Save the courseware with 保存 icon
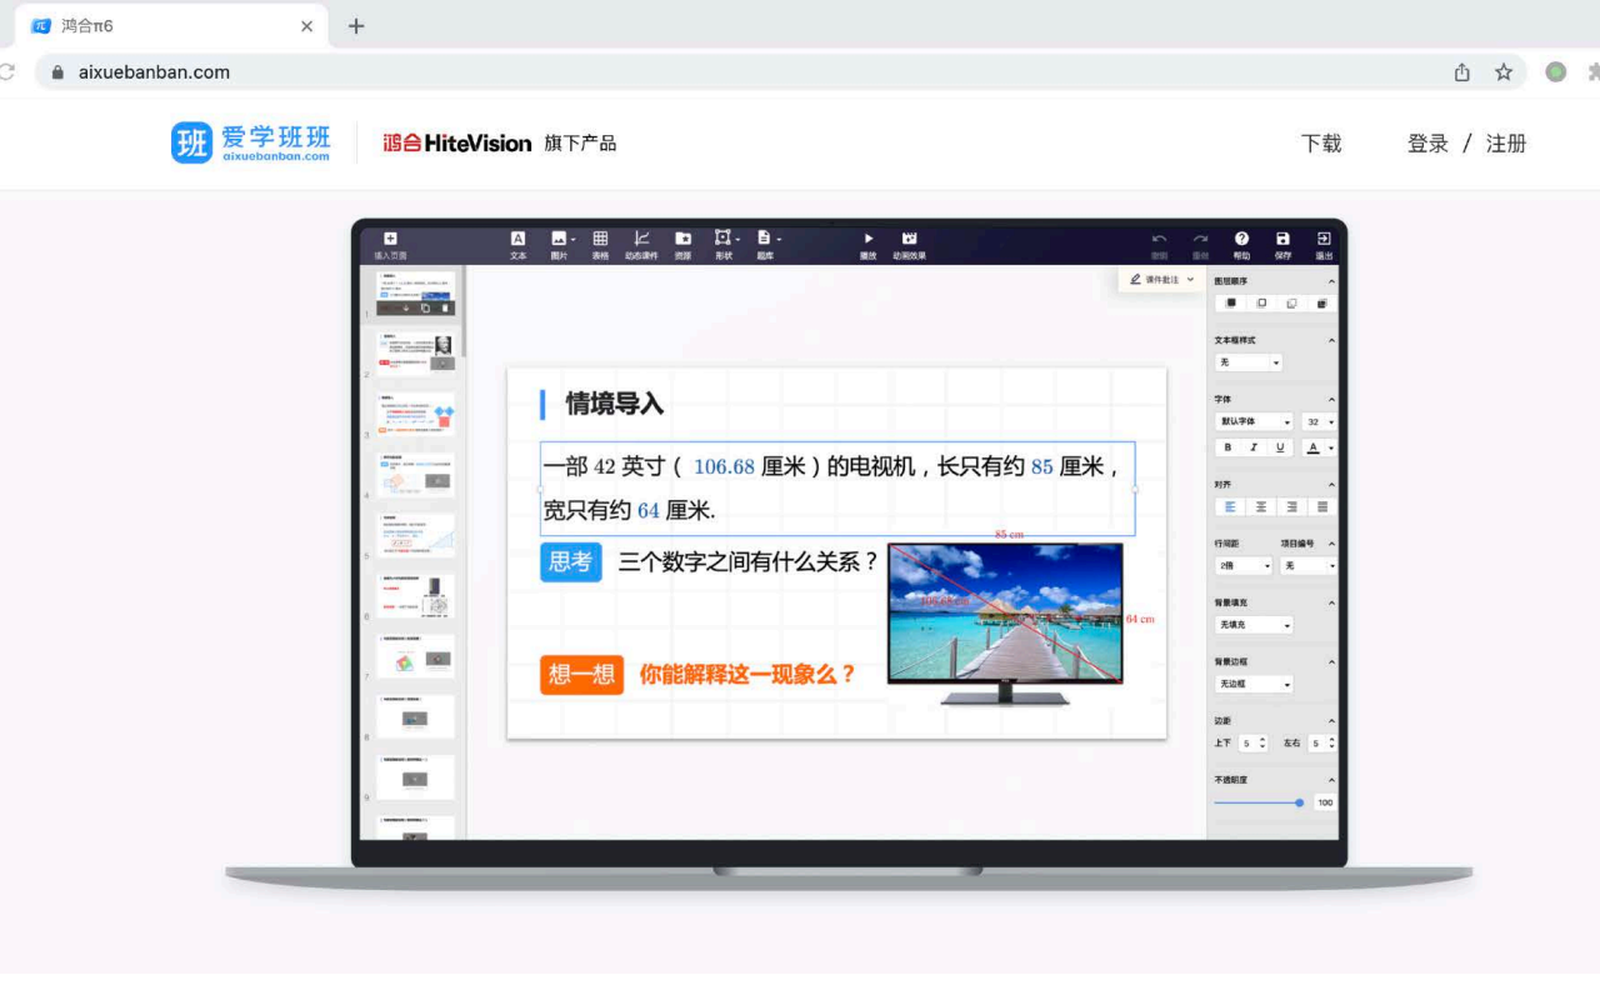 click(x=1282, y=243)
